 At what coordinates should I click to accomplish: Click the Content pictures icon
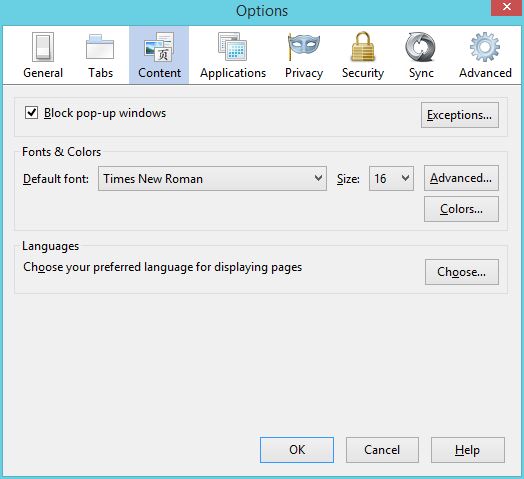(159, 47)
